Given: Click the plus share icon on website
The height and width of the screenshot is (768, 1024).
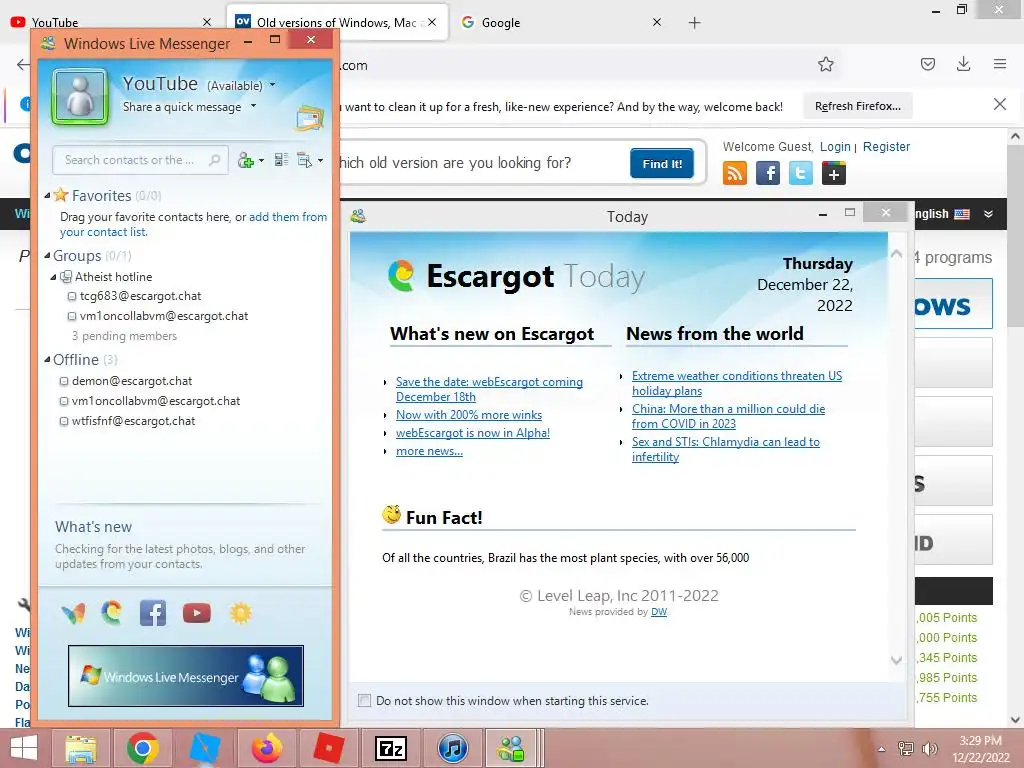Looking at the screenshot, I should [834, 173].
